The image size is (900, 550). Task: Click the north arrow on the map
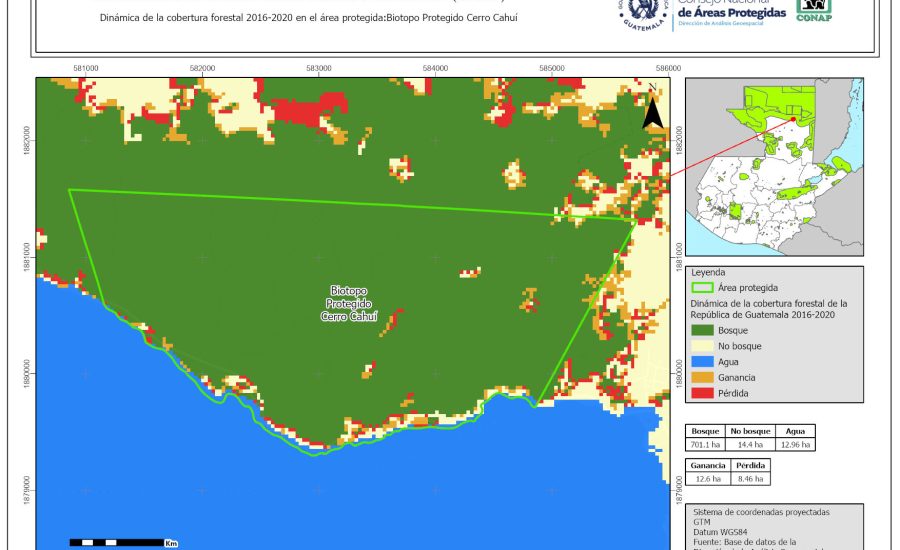[x=652, y=109]
